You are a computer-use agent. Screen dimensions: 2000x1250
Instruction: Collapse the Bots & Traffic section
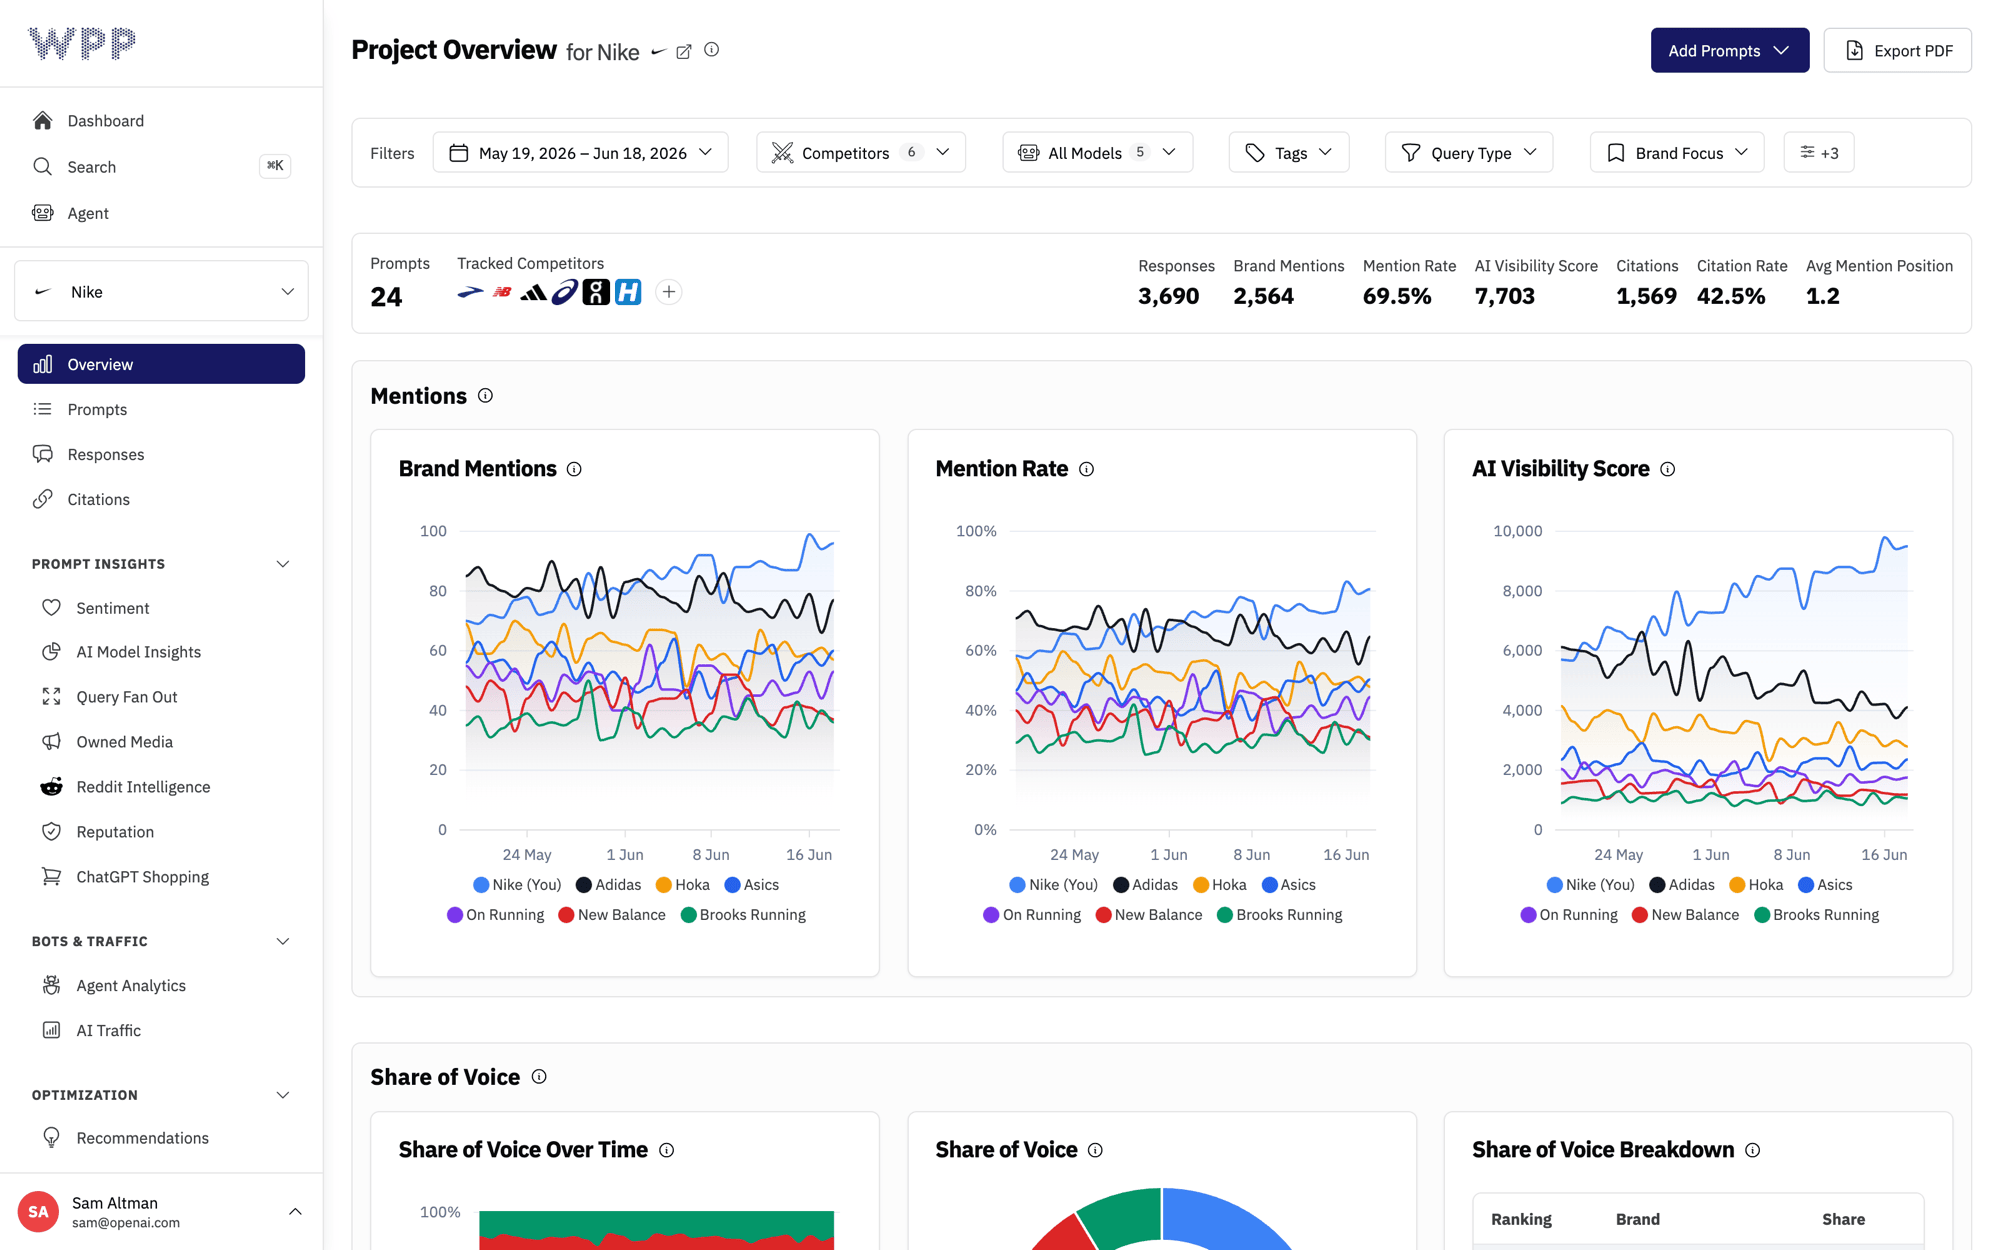pyautogui.click(x=283, y=942)
